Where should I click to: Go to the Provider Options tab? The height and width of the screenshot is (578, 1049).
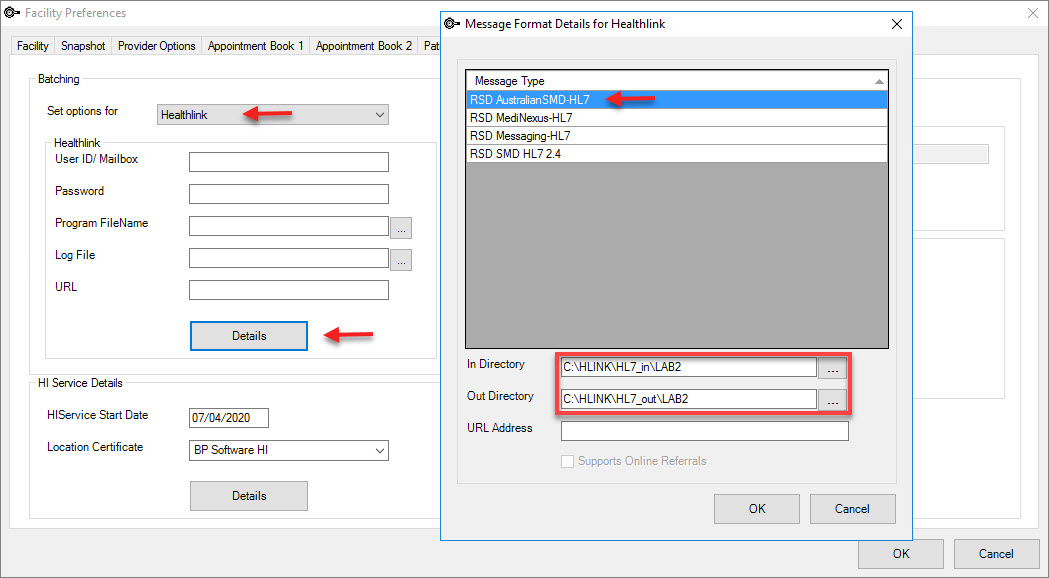click(157, 45)
